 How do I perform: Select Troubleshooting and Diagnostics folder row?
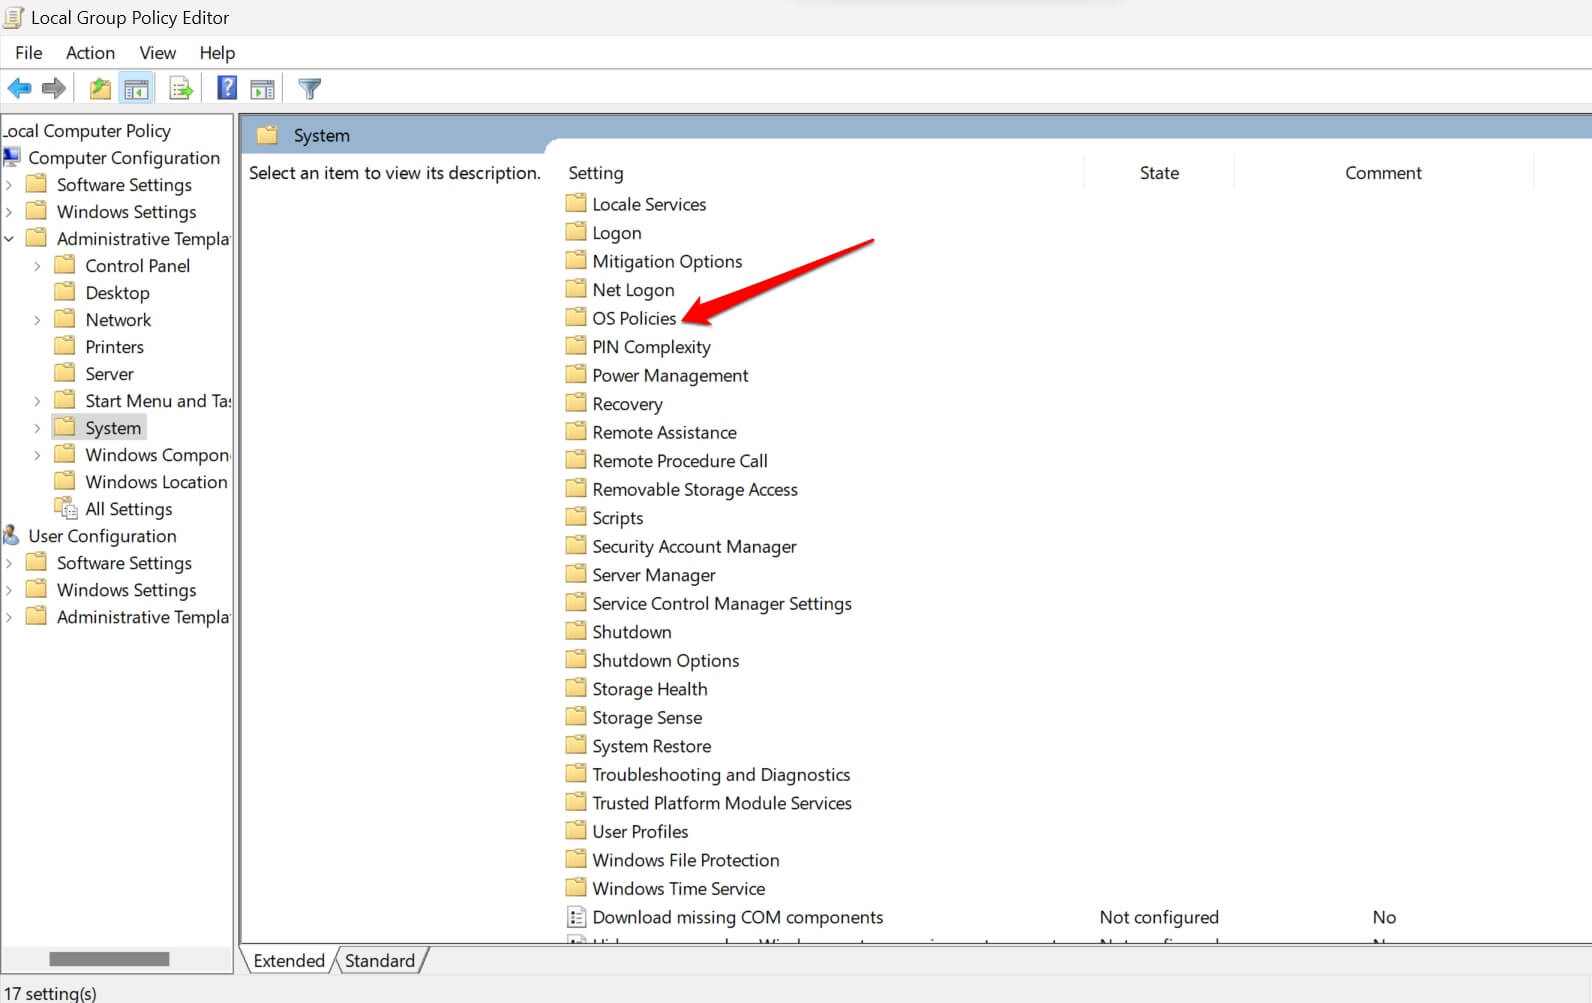(x=708, y=774)
